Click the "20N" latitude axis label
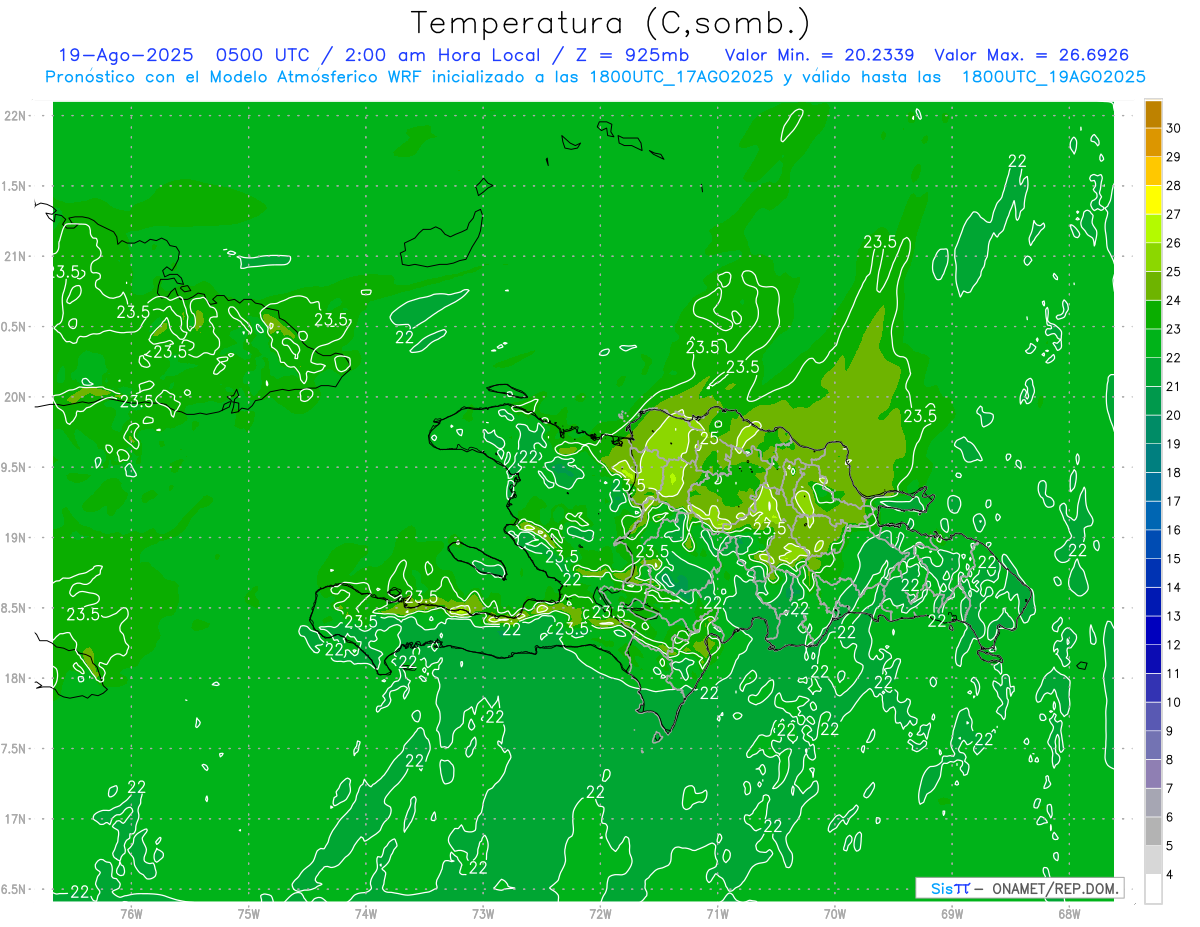This screenshot has width=1200, height=927. tap(17, 397)
